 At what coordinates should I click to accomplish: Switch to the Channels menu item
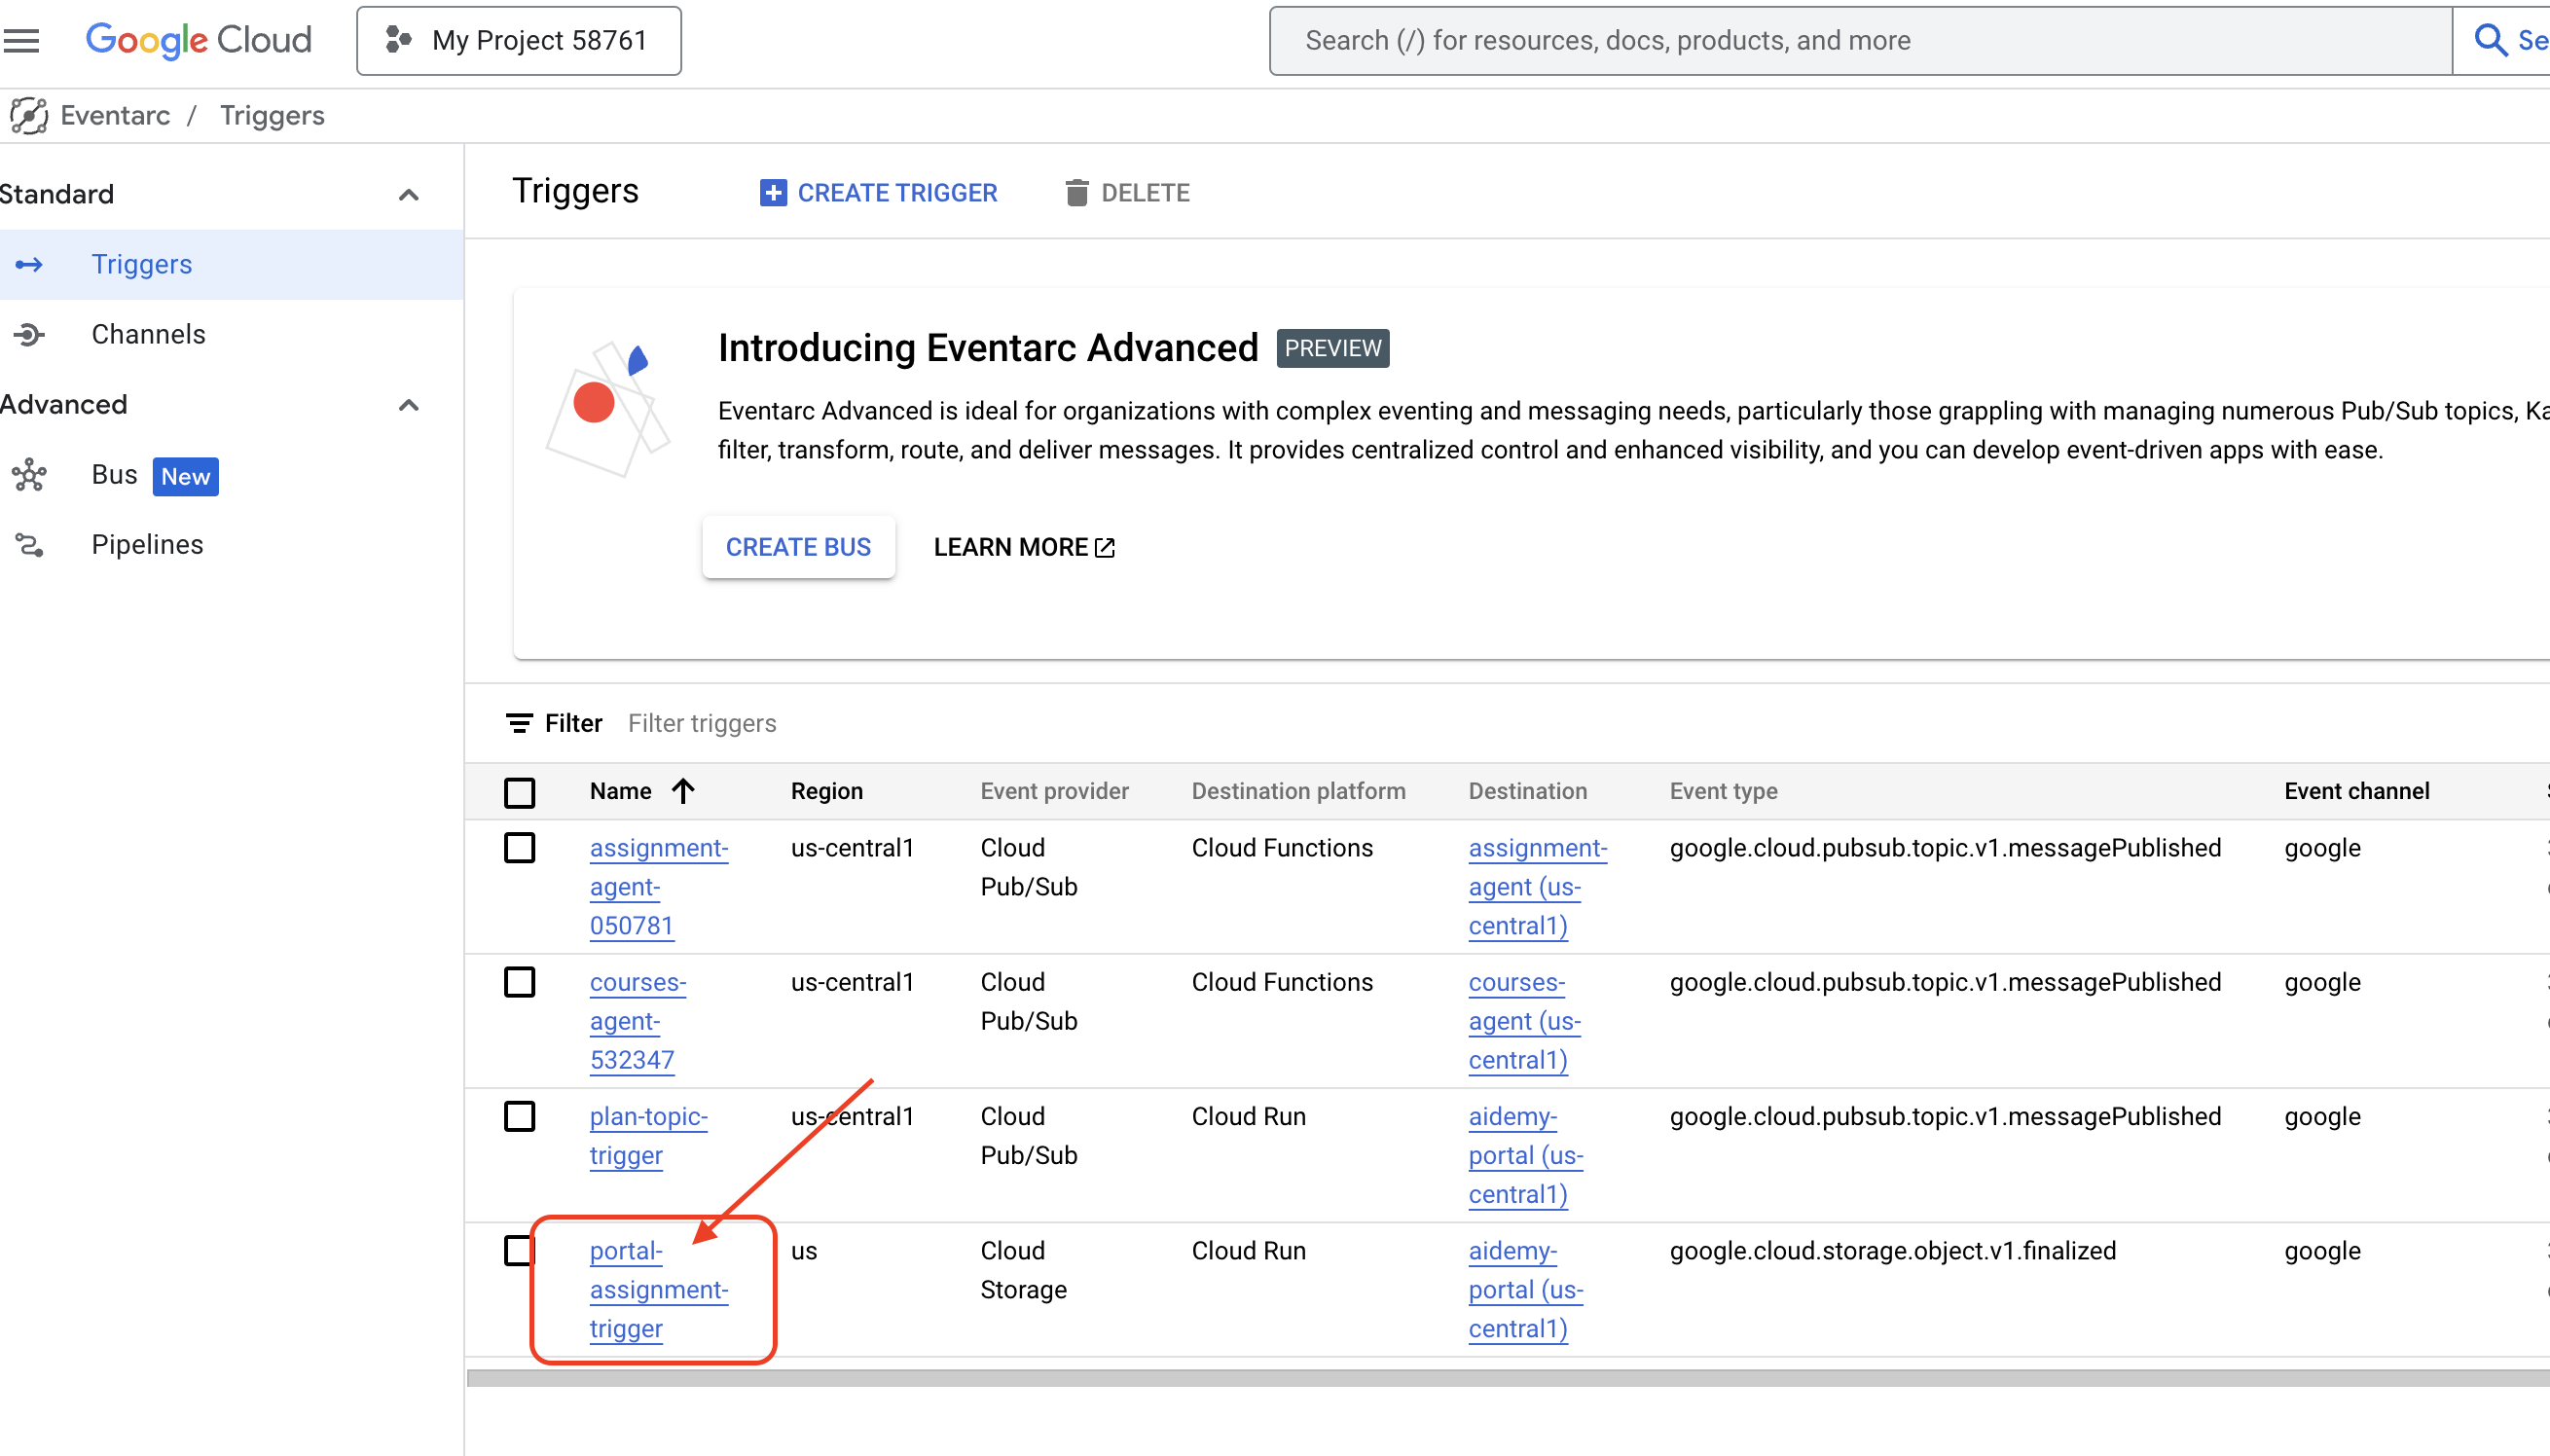click(149, 335)
